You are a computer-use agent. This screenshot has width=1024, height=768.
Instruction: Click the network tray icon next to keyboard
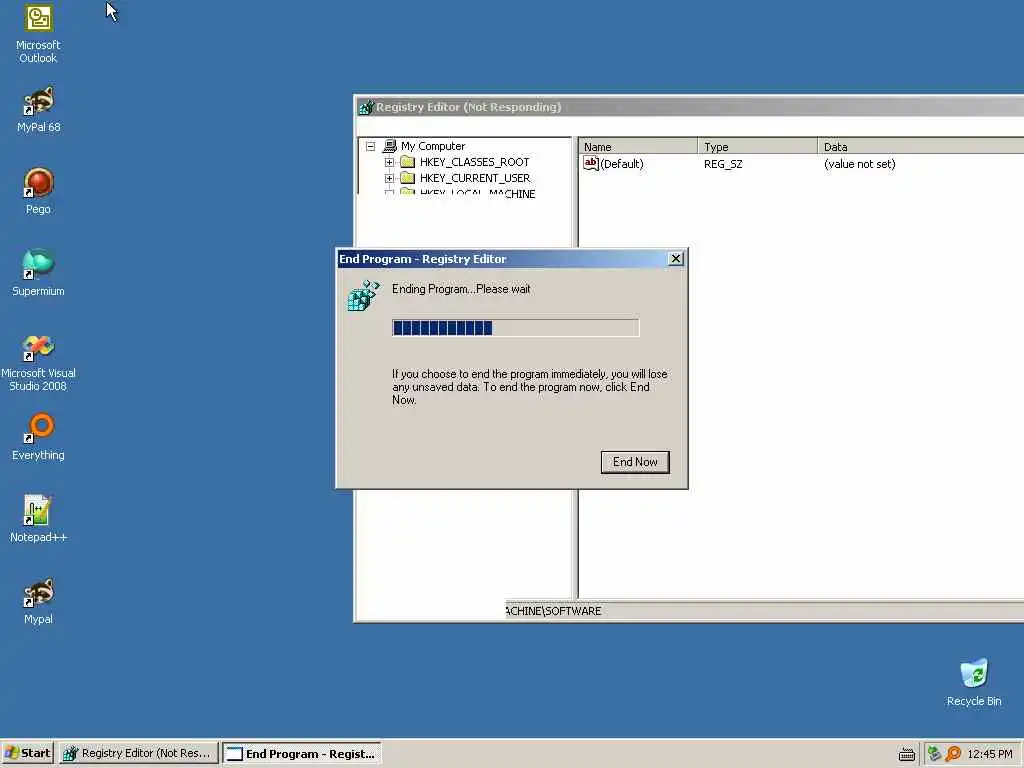(x=934, y=754)
